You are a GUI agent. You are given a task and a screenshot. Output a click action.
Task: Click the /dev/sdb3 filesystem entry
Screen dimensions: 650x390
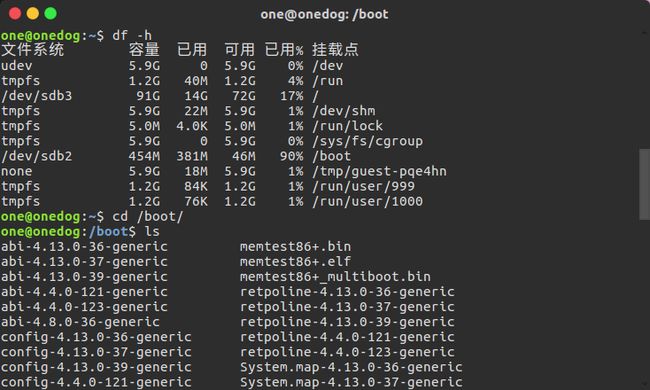click(36, 96)
